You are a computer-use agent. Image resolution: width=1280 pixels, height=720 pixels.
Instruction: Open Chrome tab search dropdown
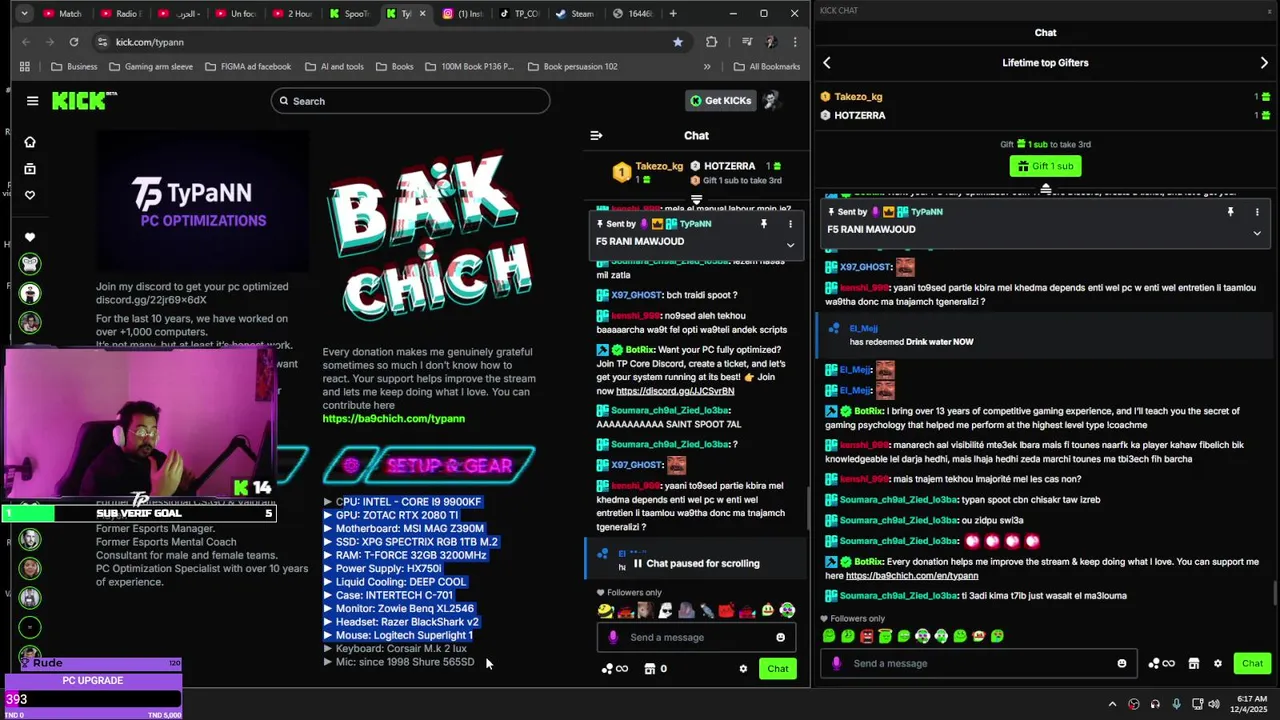click(x=24, y=14)
